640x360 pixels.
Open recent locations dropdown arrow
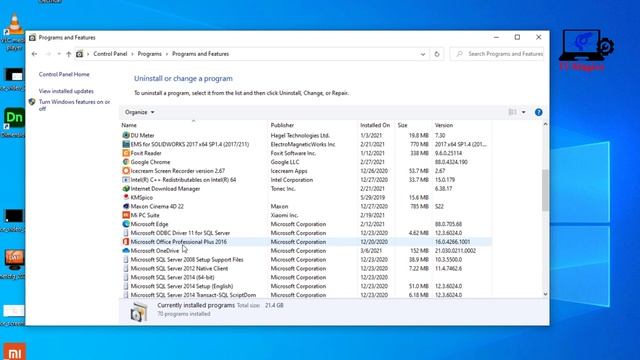click(59, 54)
